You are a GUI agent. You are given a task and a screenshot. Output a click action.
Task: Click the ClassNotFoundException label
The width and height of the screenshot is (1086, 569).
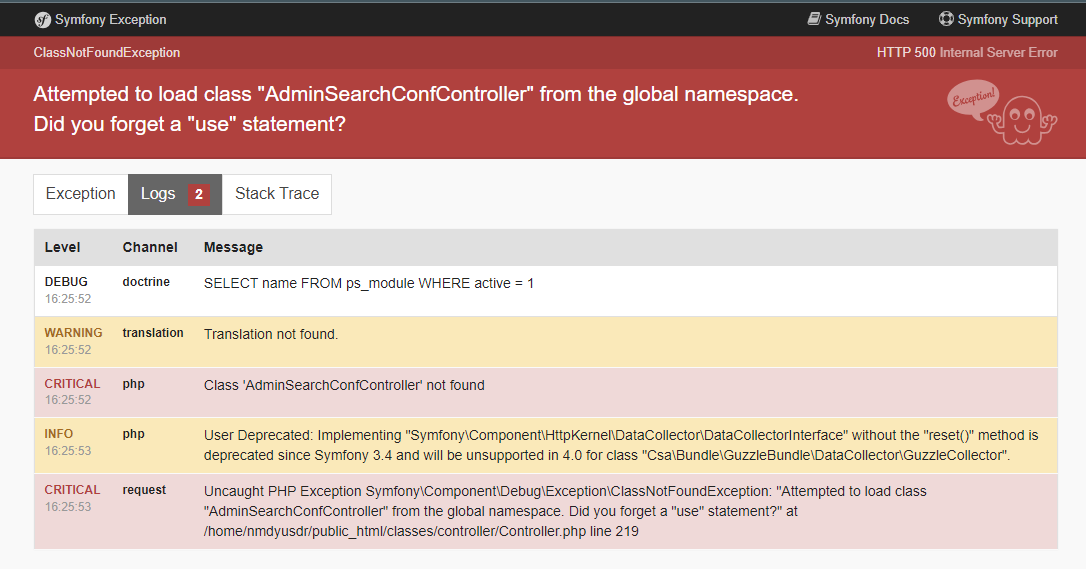point(107,53)
